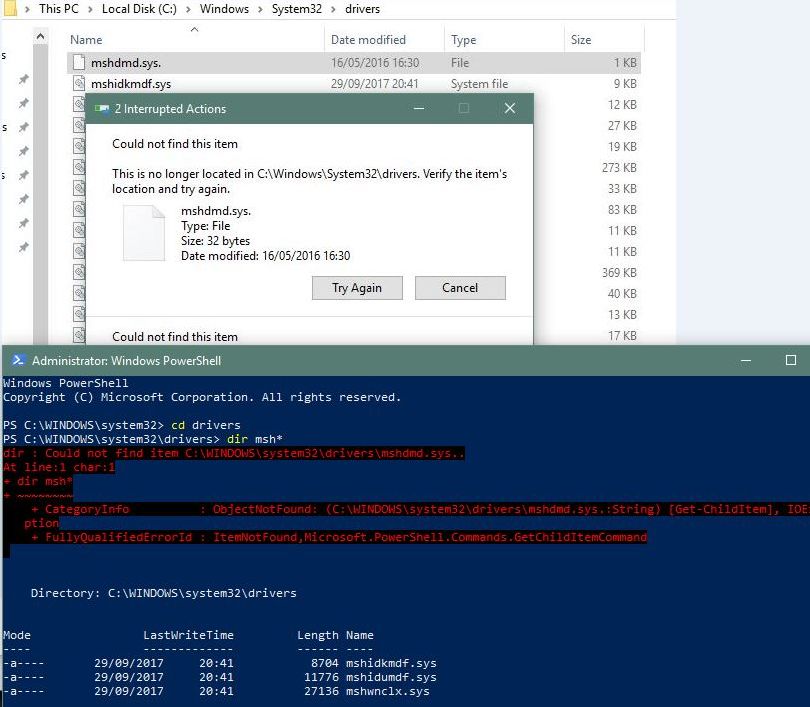Click 273 KB size entry
The image size is (810, 707).
point(619,168)
